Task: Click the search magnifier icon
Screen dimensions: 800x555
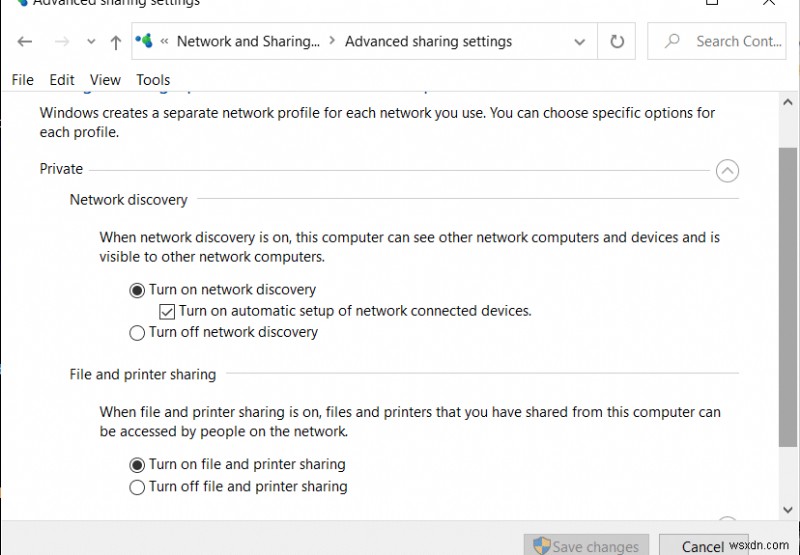Action: point(672,41)
